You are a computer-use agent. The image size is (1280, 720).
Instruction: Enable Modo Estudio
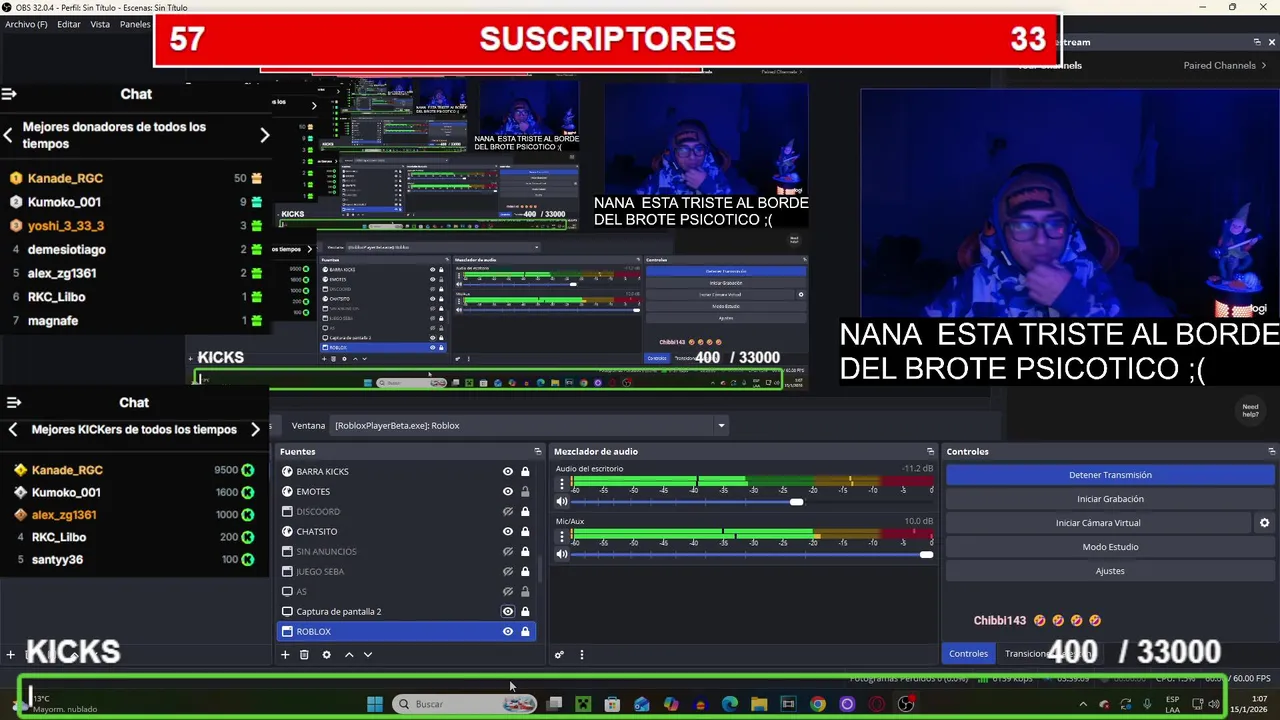pos(1110,547)
